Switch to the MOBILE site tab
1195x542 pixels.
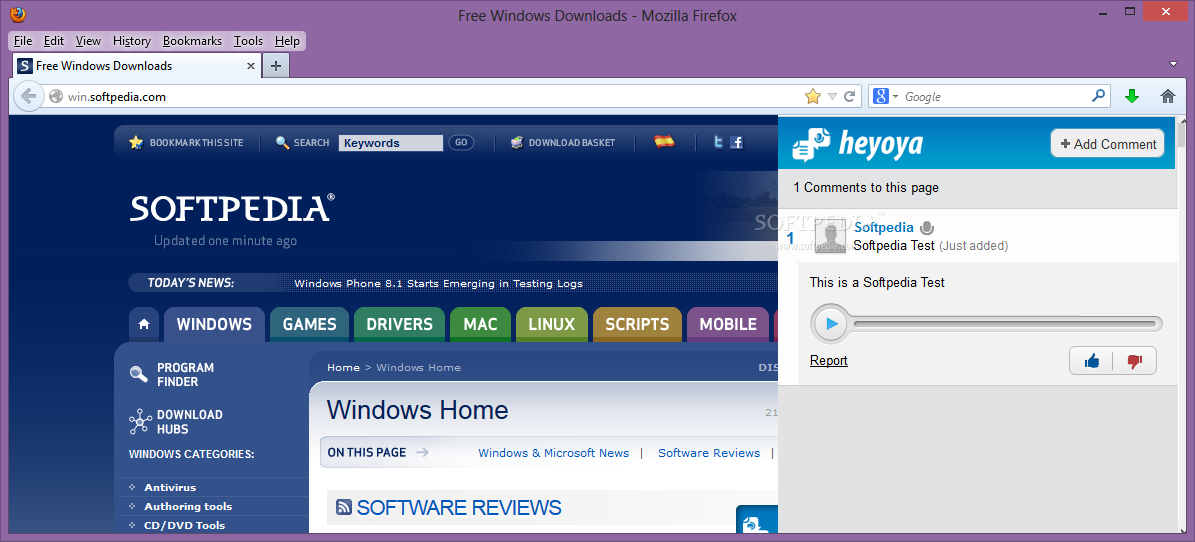[x=728, y=324]
